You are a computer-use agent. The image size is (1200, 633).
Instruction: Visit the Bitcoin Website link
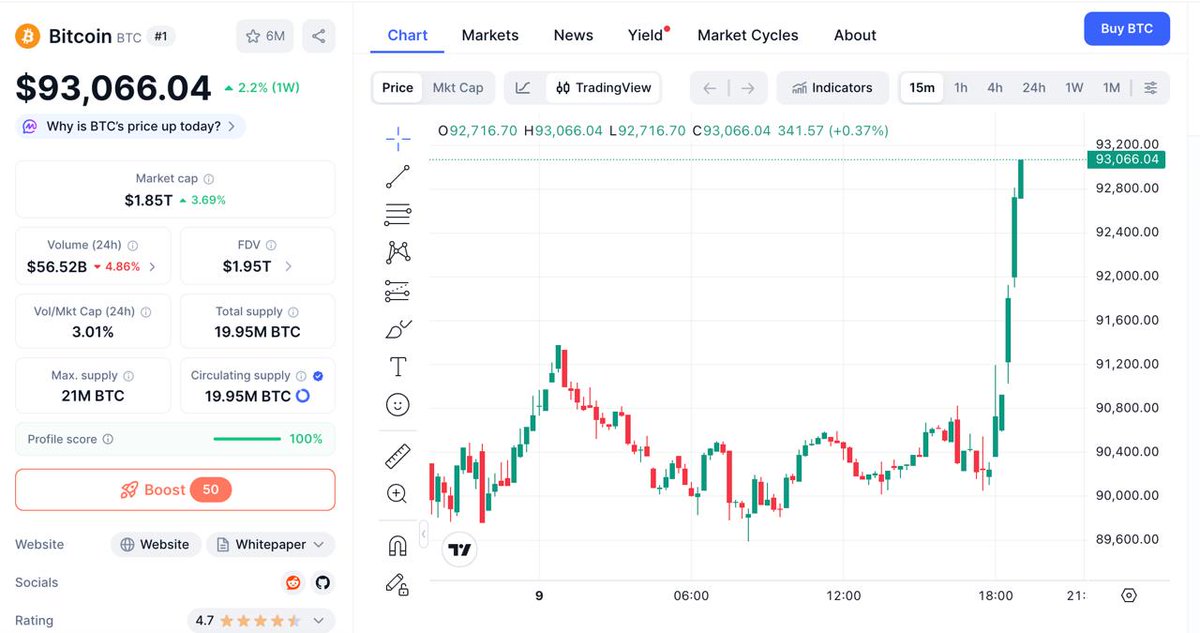tap(154, 545)
